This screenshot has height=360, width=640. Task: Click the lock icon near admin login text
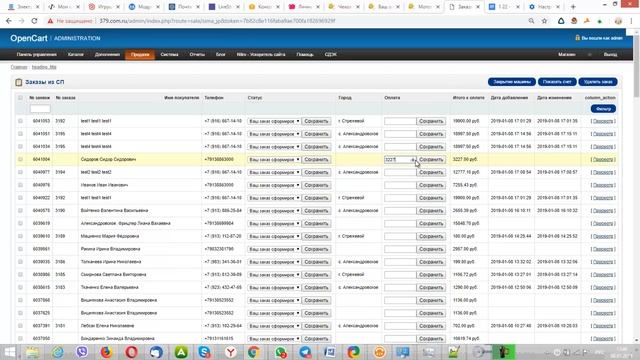point(577,38)
